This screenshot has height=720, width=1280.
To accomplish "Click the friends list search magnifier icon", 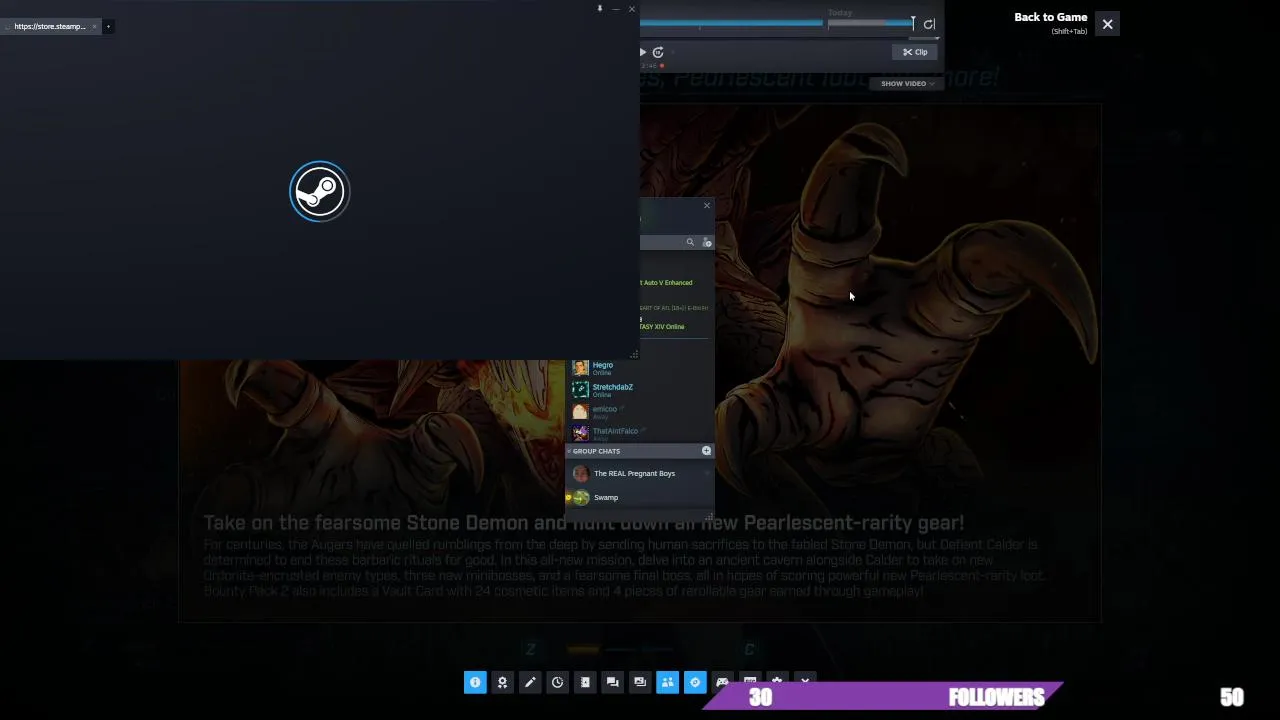I will point(690,242).
